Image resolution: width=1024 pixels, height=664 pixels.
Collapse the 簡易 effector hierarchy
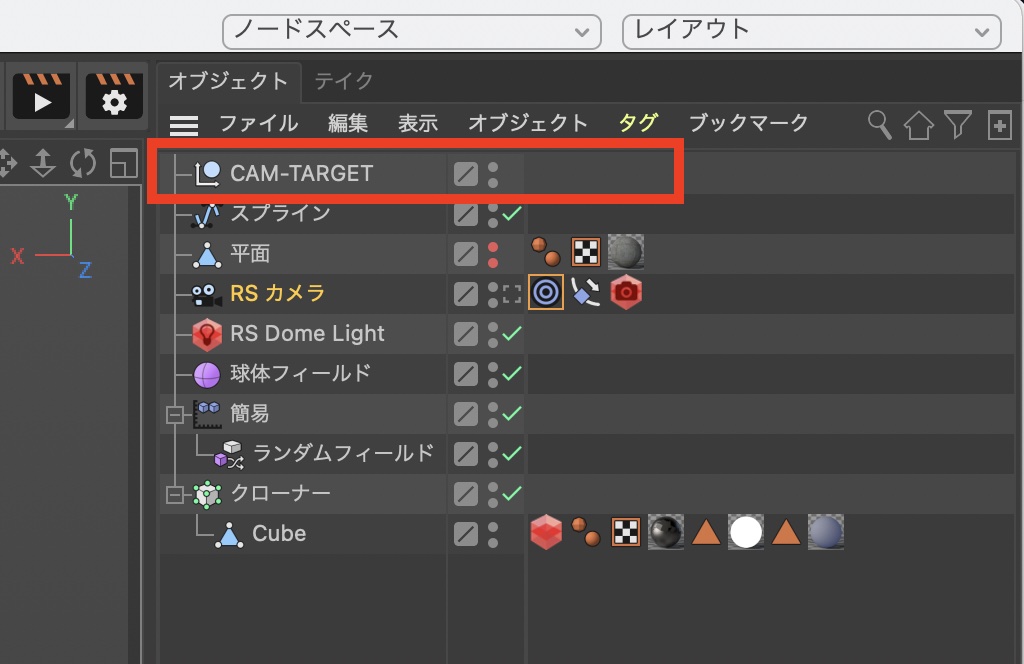tap(176, 414)
